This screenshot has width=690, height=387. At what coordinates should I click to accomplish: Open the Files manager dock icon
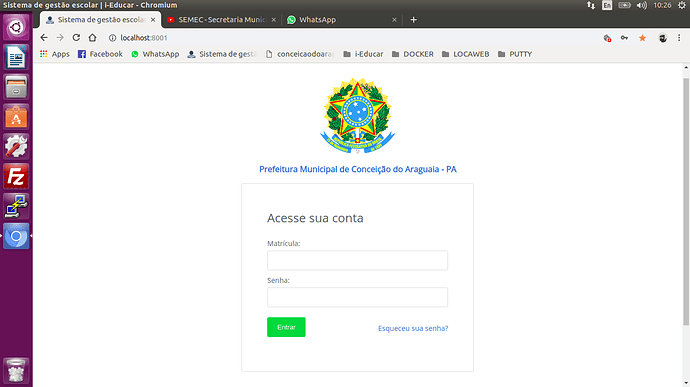pos(16,87)
